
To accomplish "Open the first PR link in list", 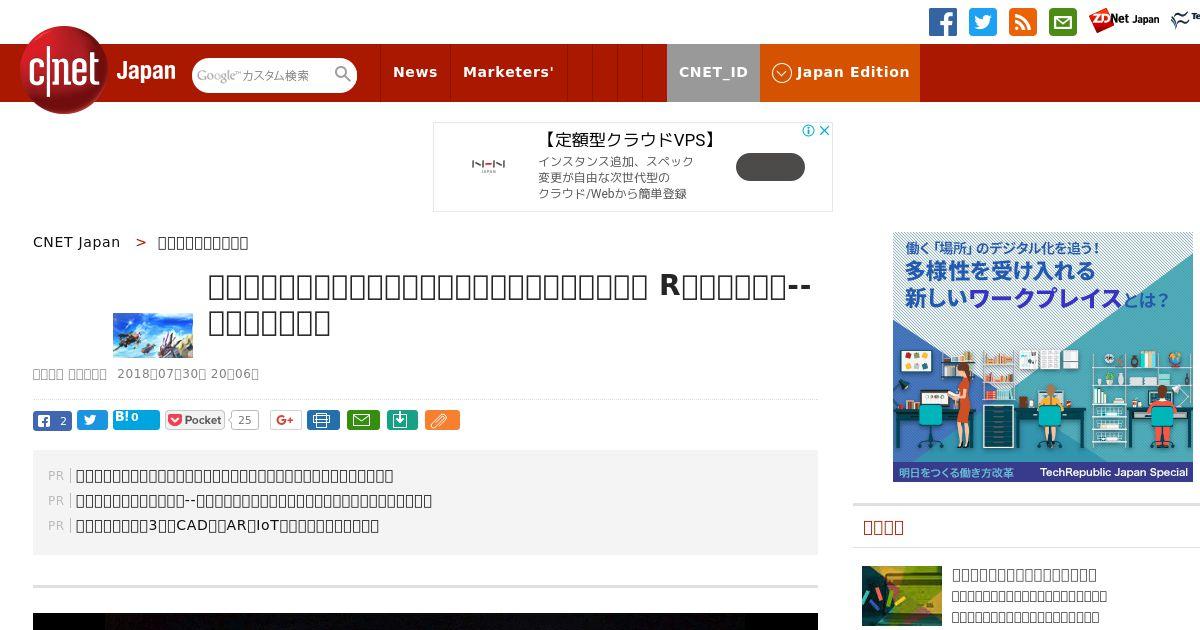I will pos(234,475).
